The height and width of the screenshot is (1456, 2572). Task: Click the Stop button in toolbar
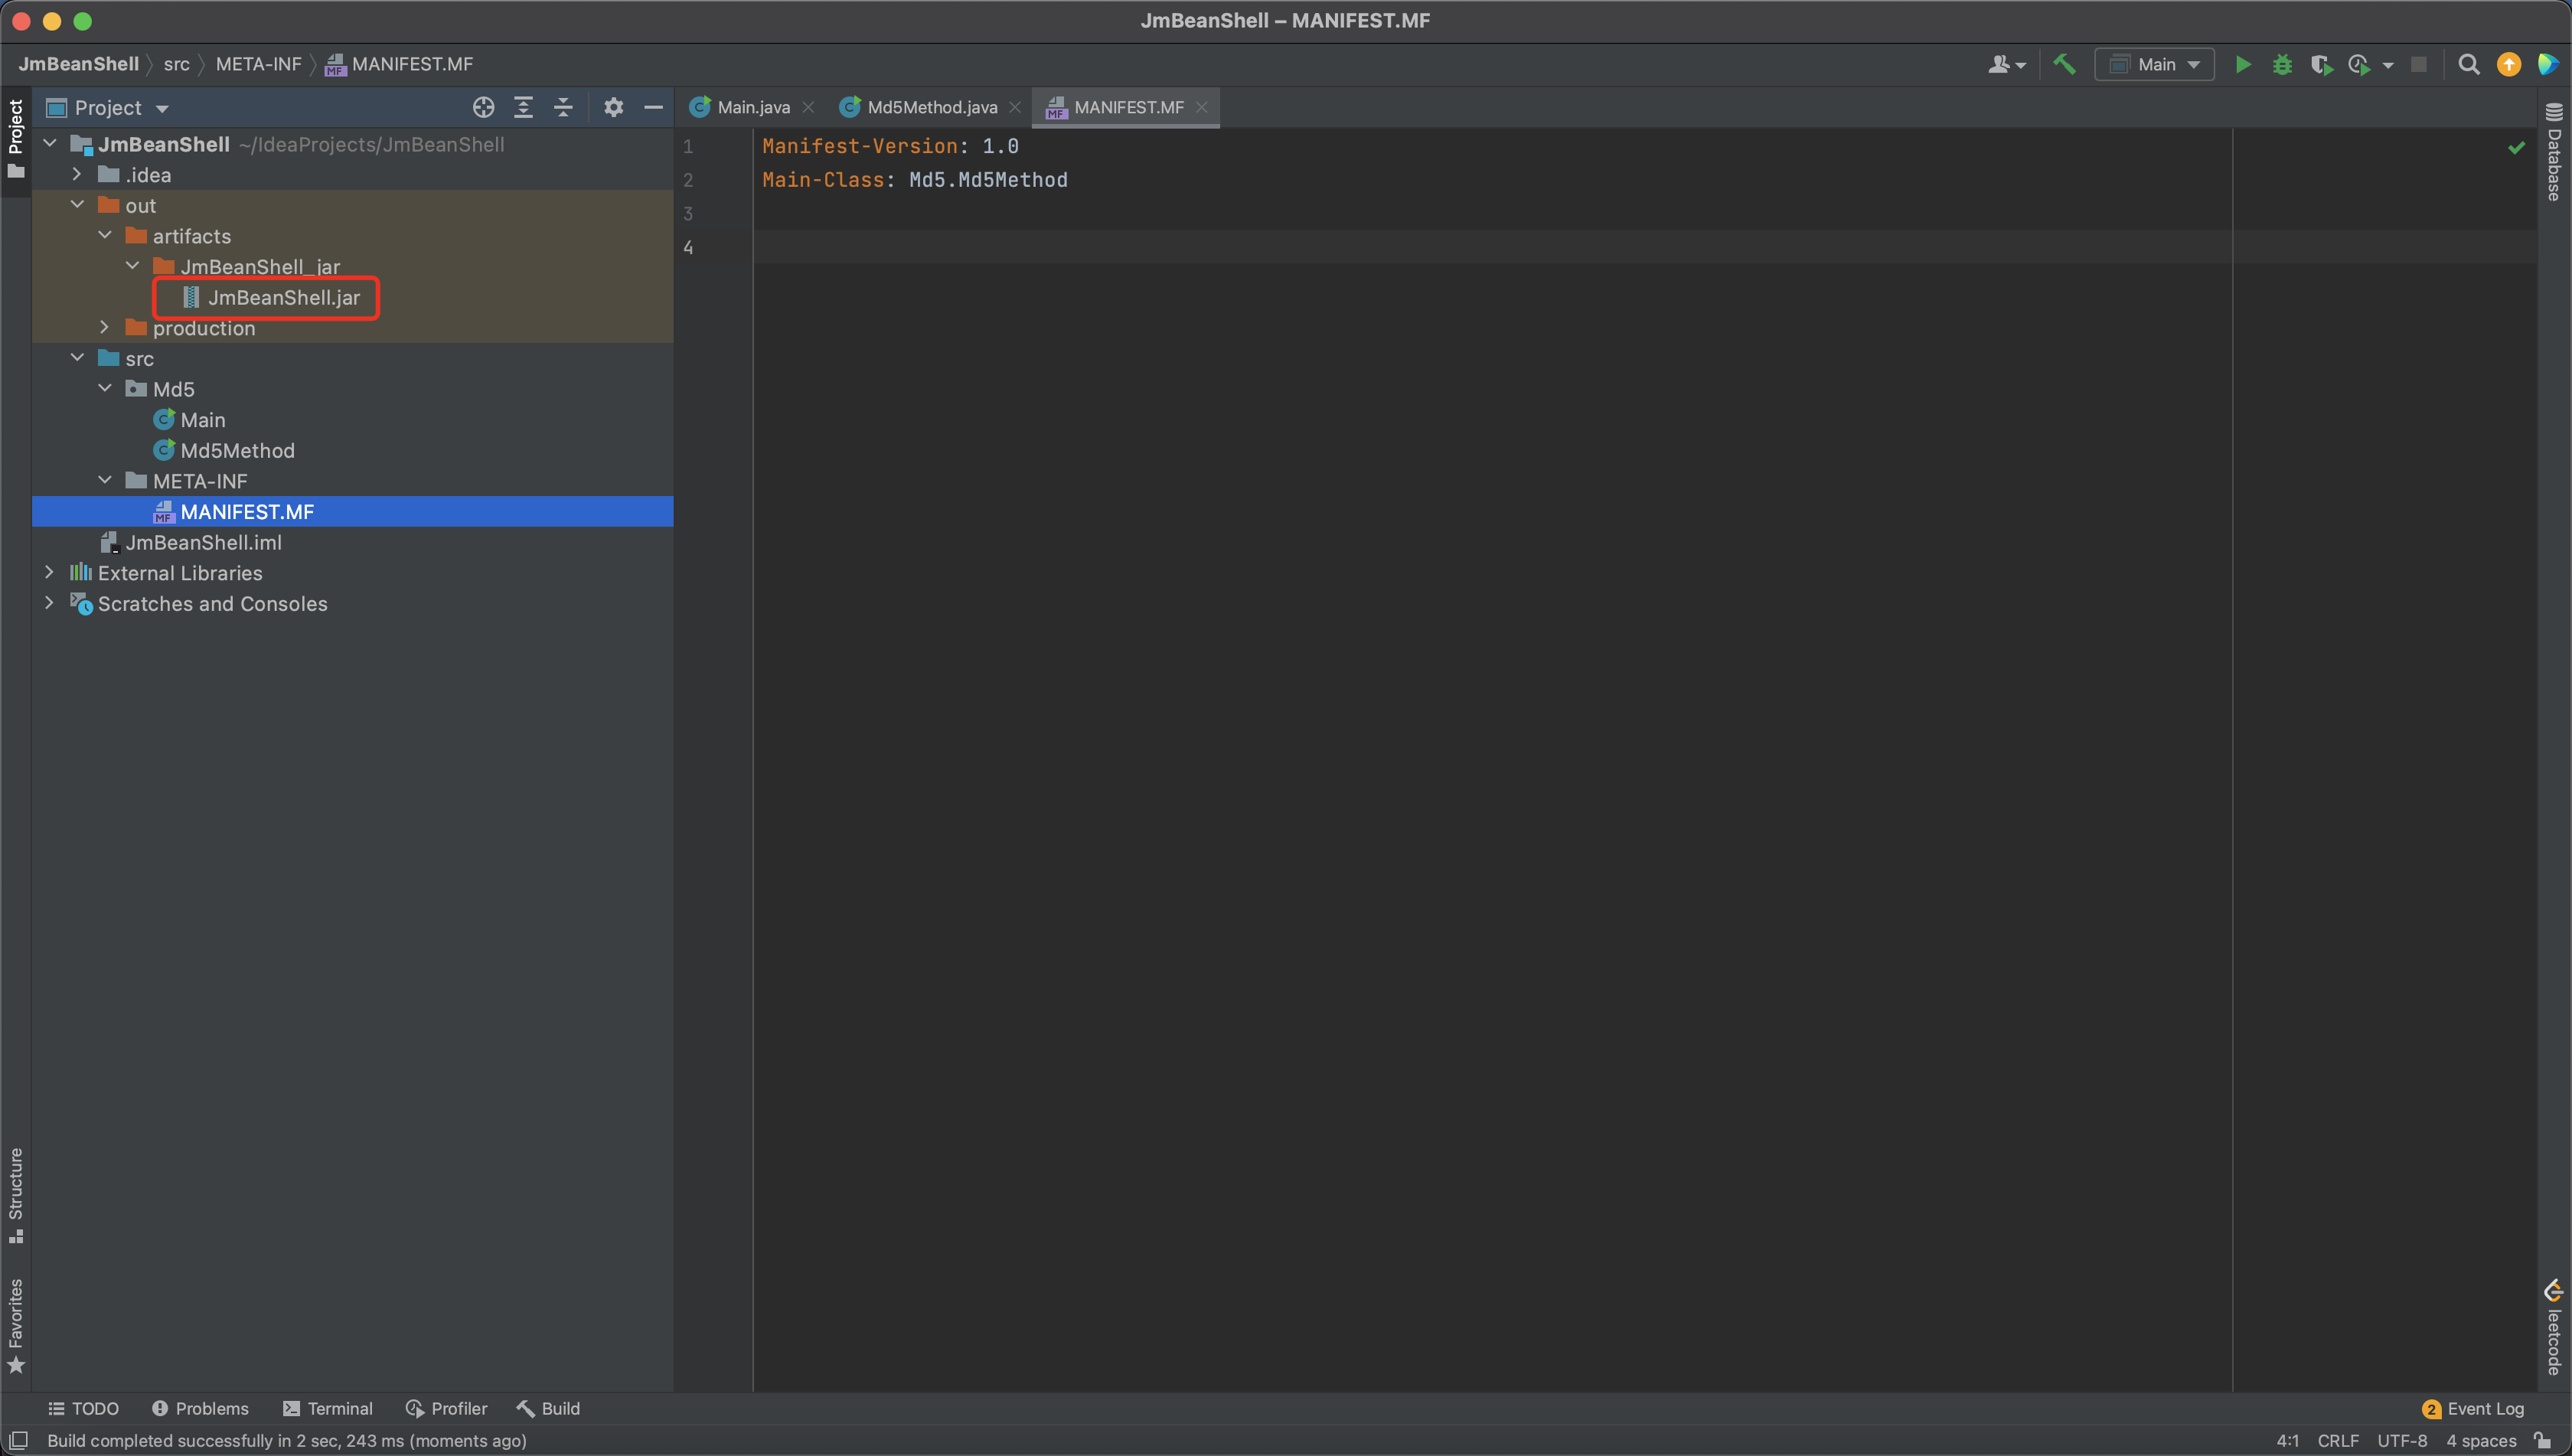(x=2419, y=64)
